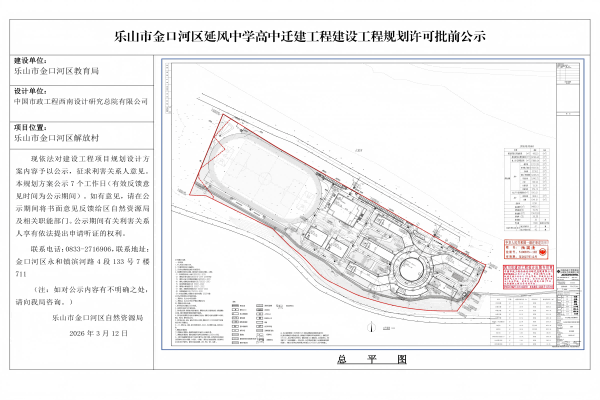Click the north arrow symbol on the plan
The width and height of the screenshot is (600, 400).
pyautogui.click(x=371, y=327)
